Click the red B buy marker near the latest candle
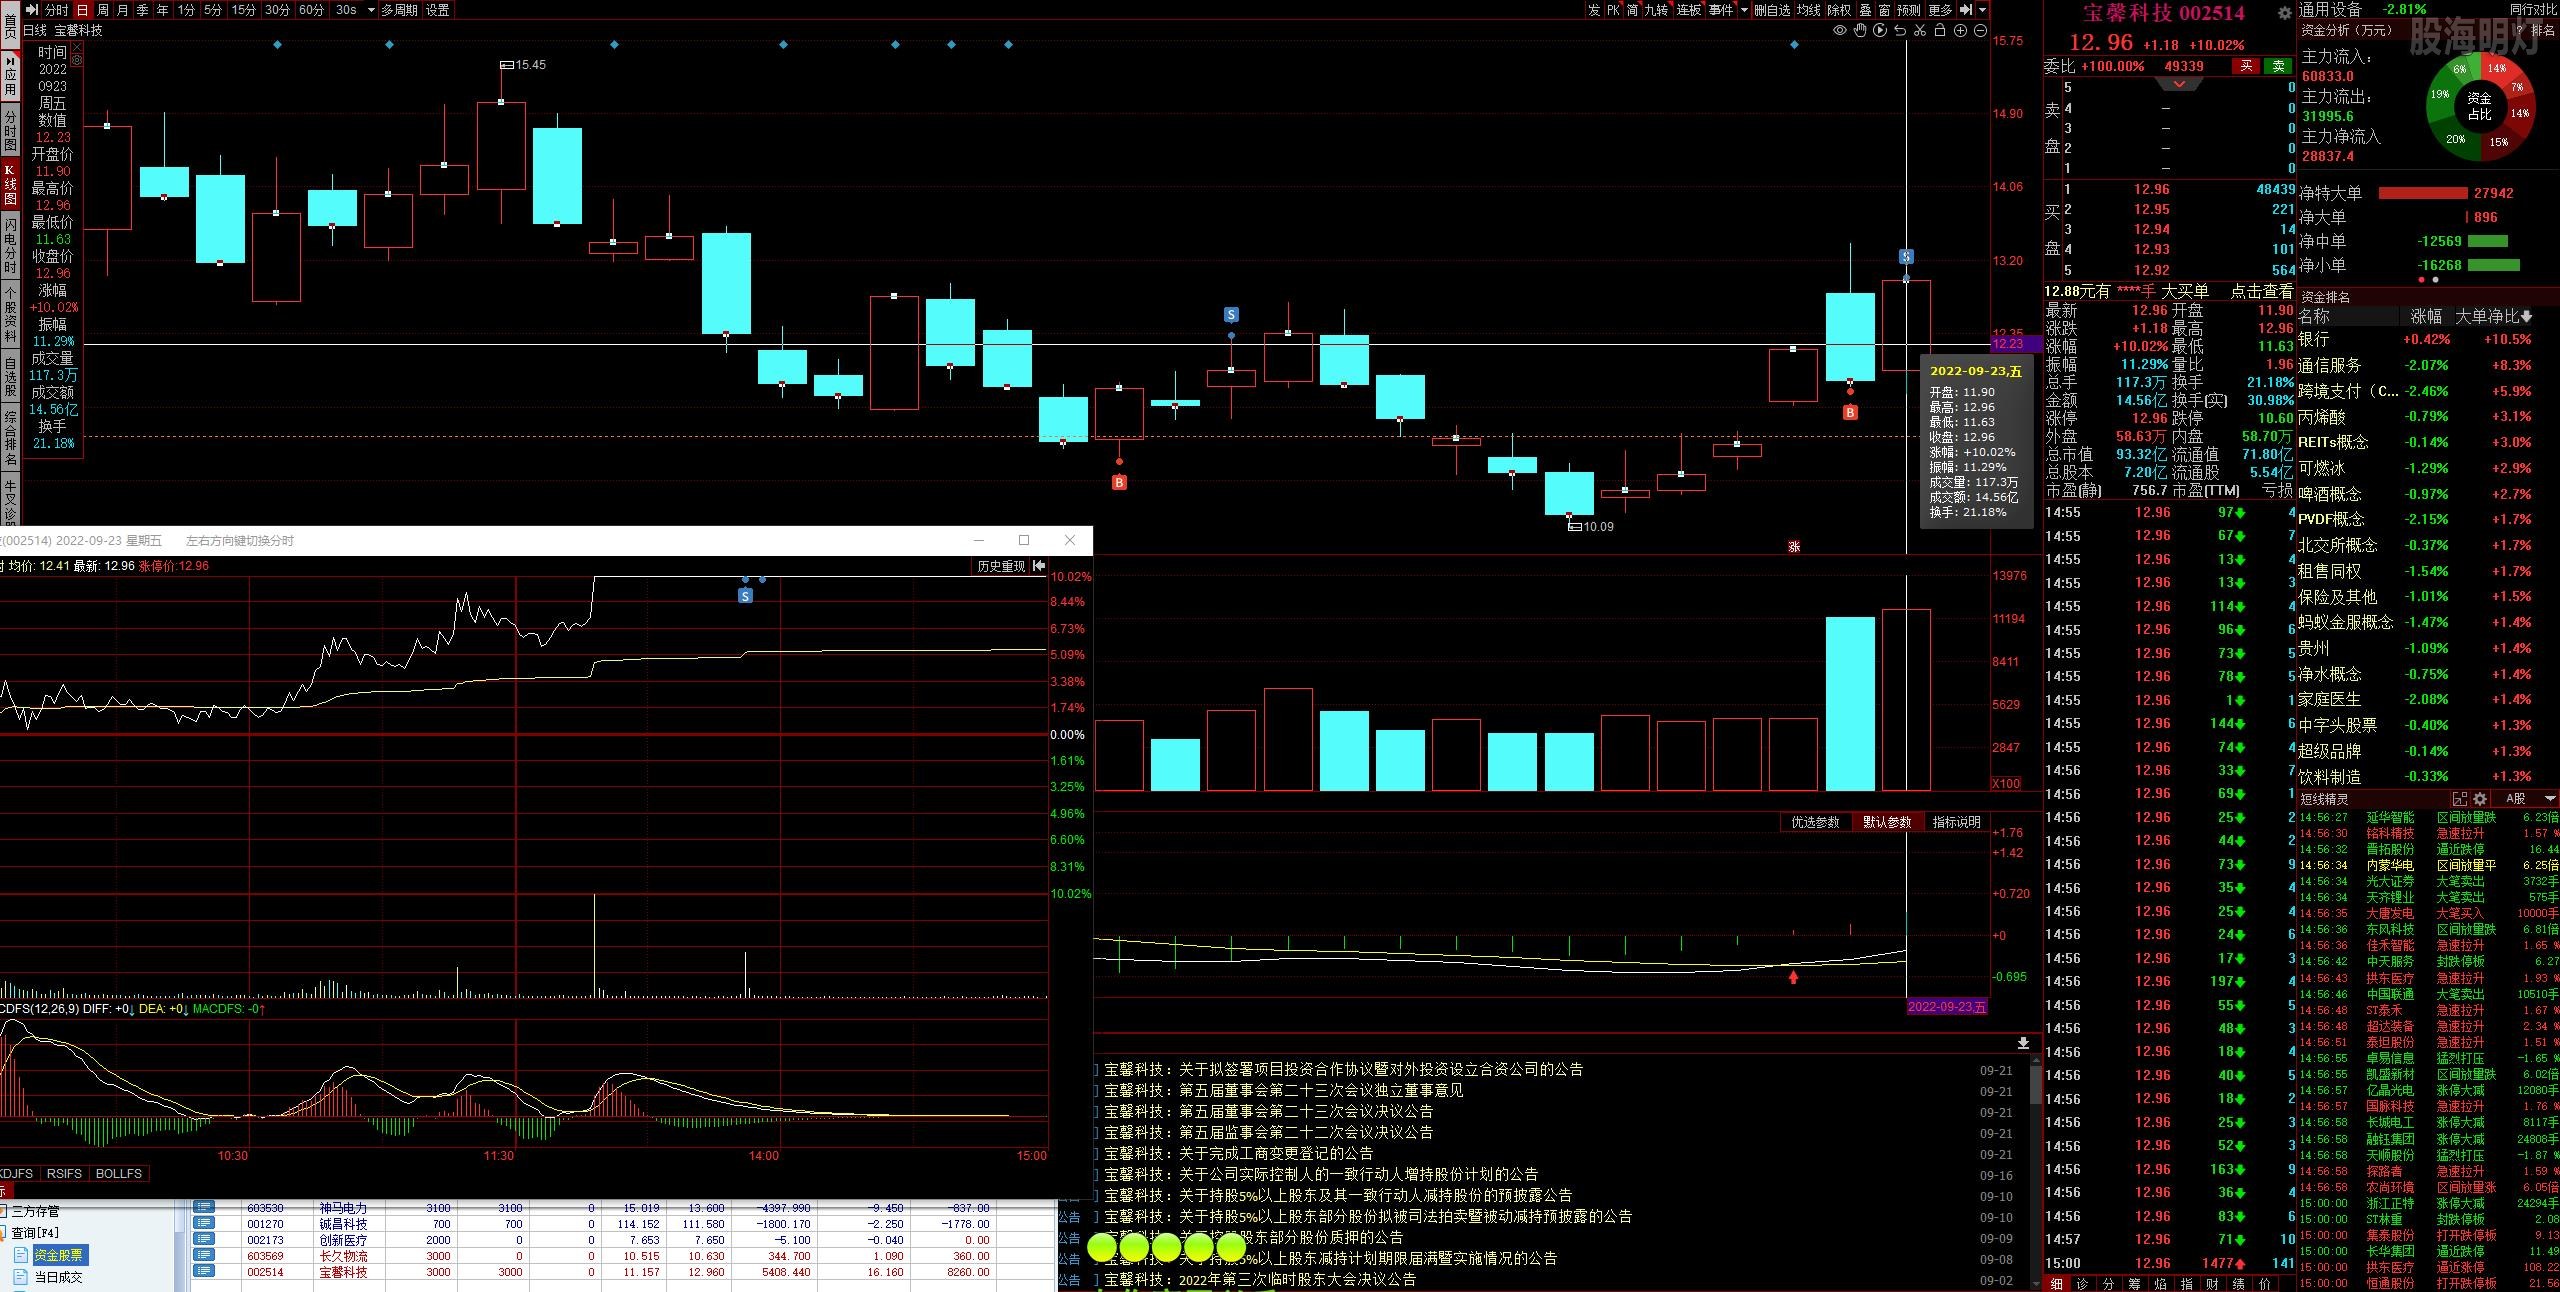 click(1850, 412)
